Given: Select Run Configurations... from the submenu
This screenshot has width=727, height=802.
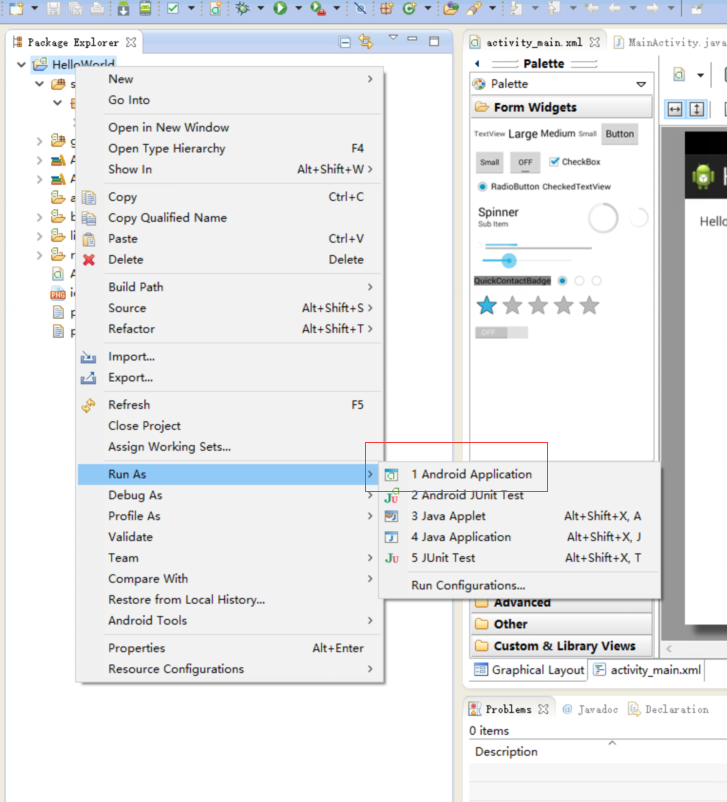Looking at the screenshot, I should tap(468, 585).
